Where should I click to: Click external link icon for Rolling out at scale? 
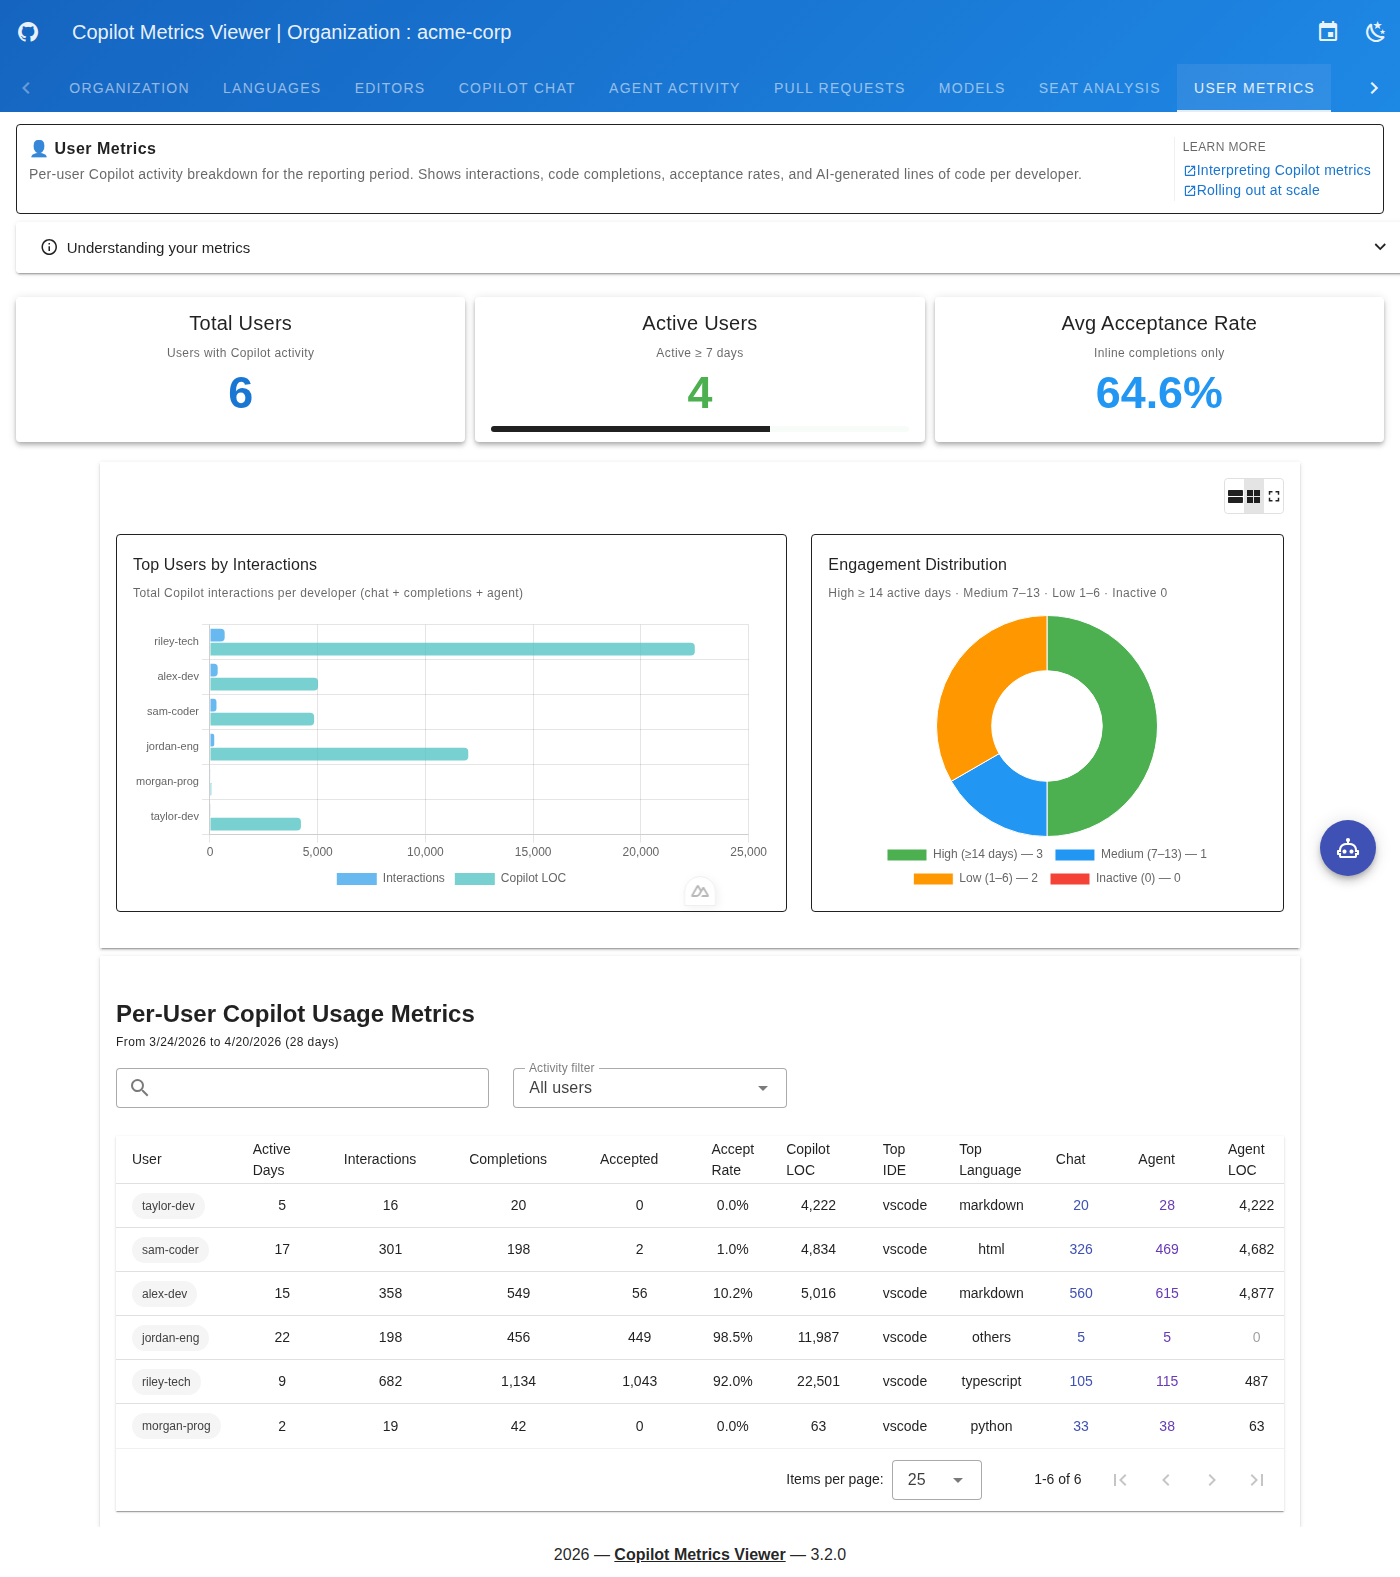(1190, 191)
